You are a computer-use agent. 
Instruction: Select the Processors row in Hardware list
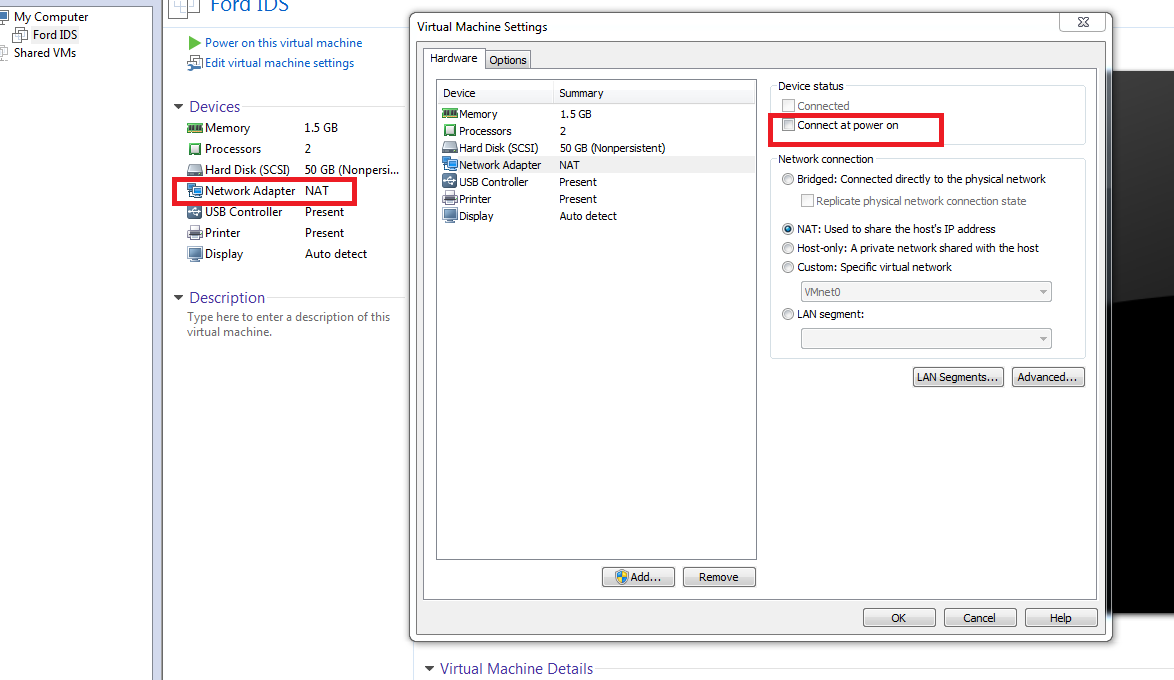click(596, 131)
